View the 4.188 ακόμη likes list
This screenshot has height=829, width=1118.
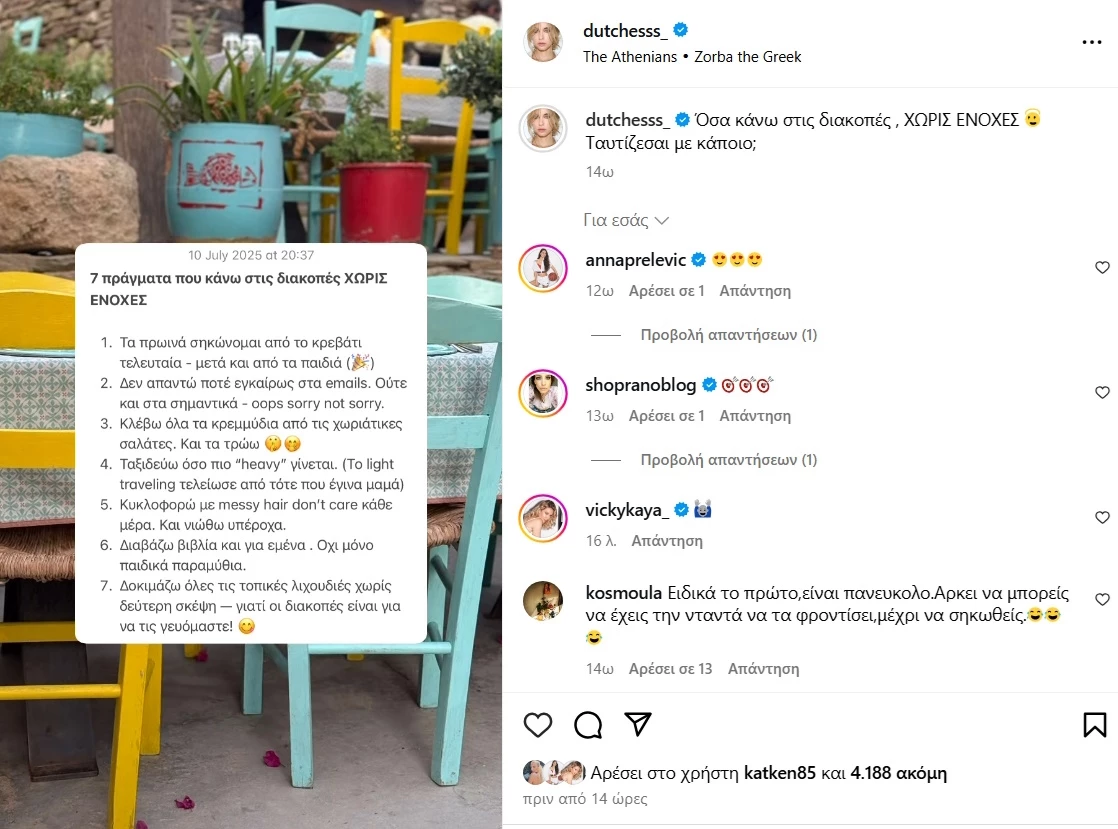tap(898, 773)
